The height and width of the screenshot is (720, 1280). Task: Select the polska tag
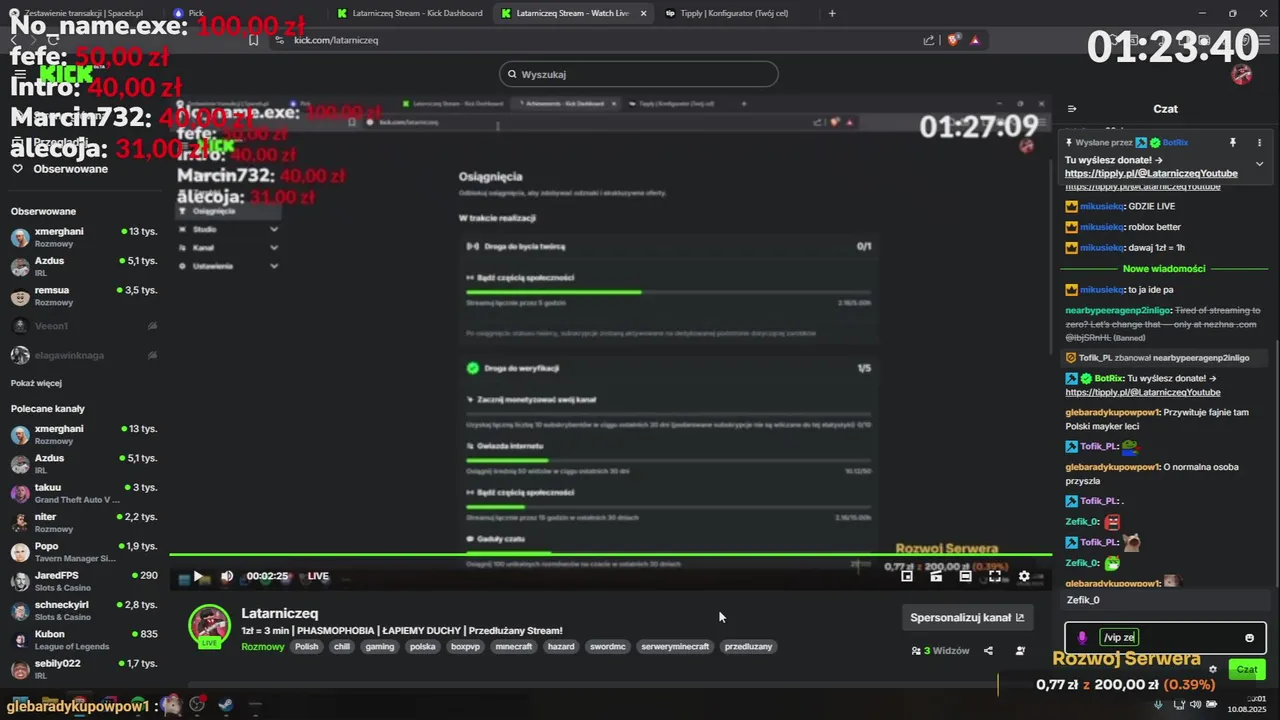(423, 647)
